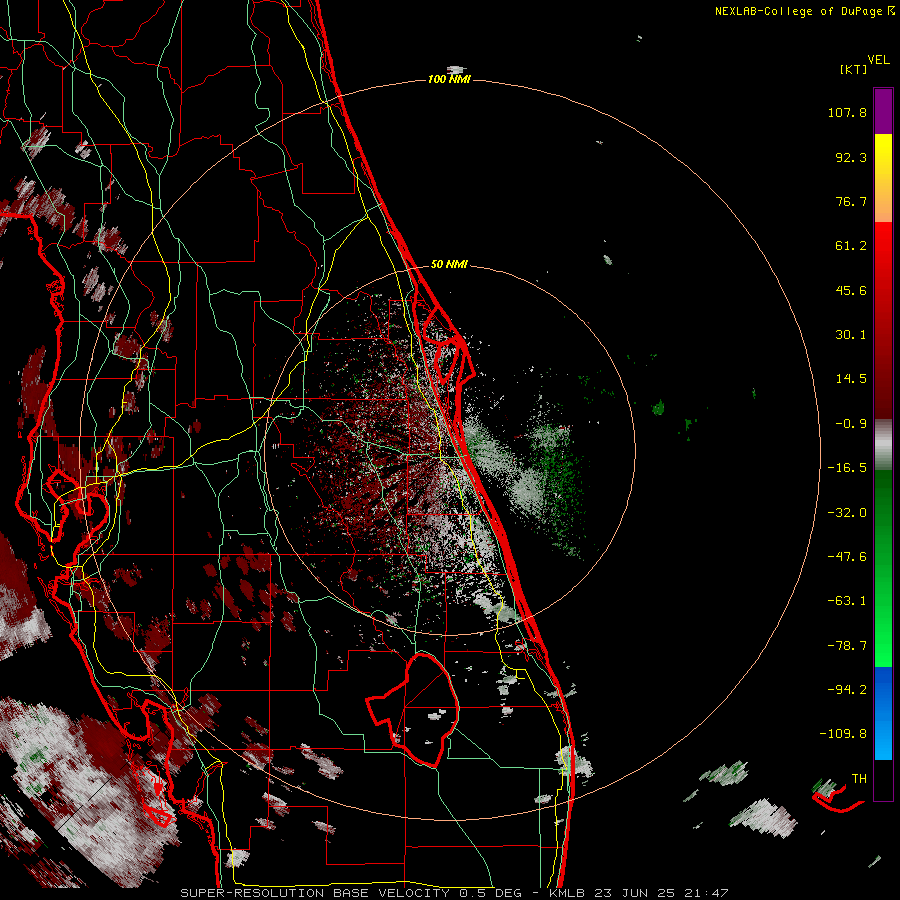Viewport: 900px width, 900px height.
Task: Click the 14.5 velocity scale value
Action: point(851,379)
